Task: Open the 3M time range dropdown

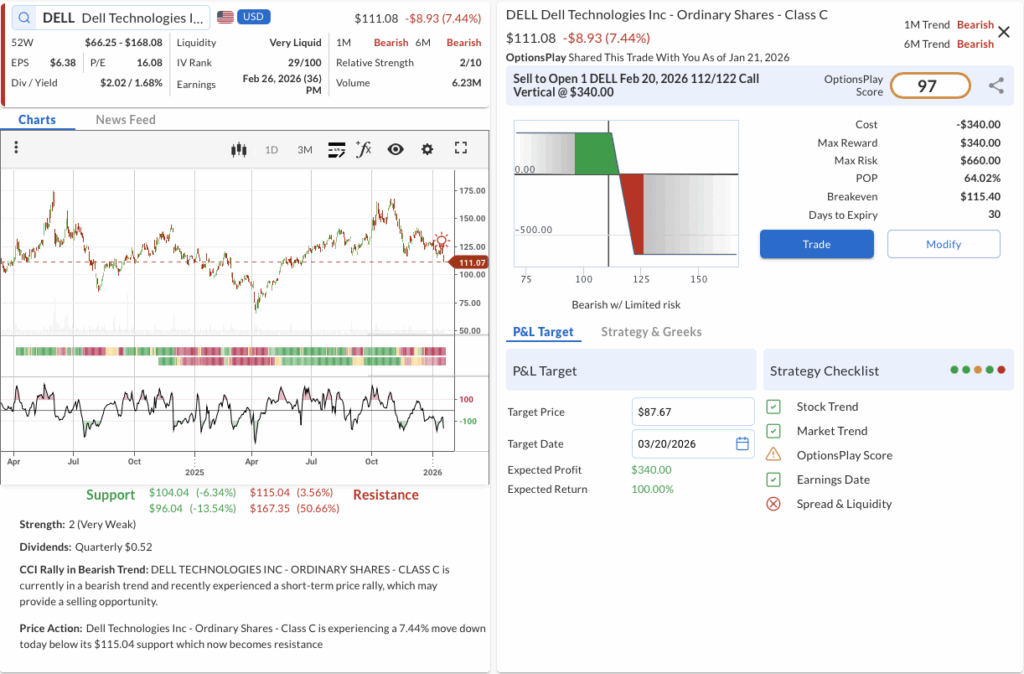Action: tap(304, 150)
